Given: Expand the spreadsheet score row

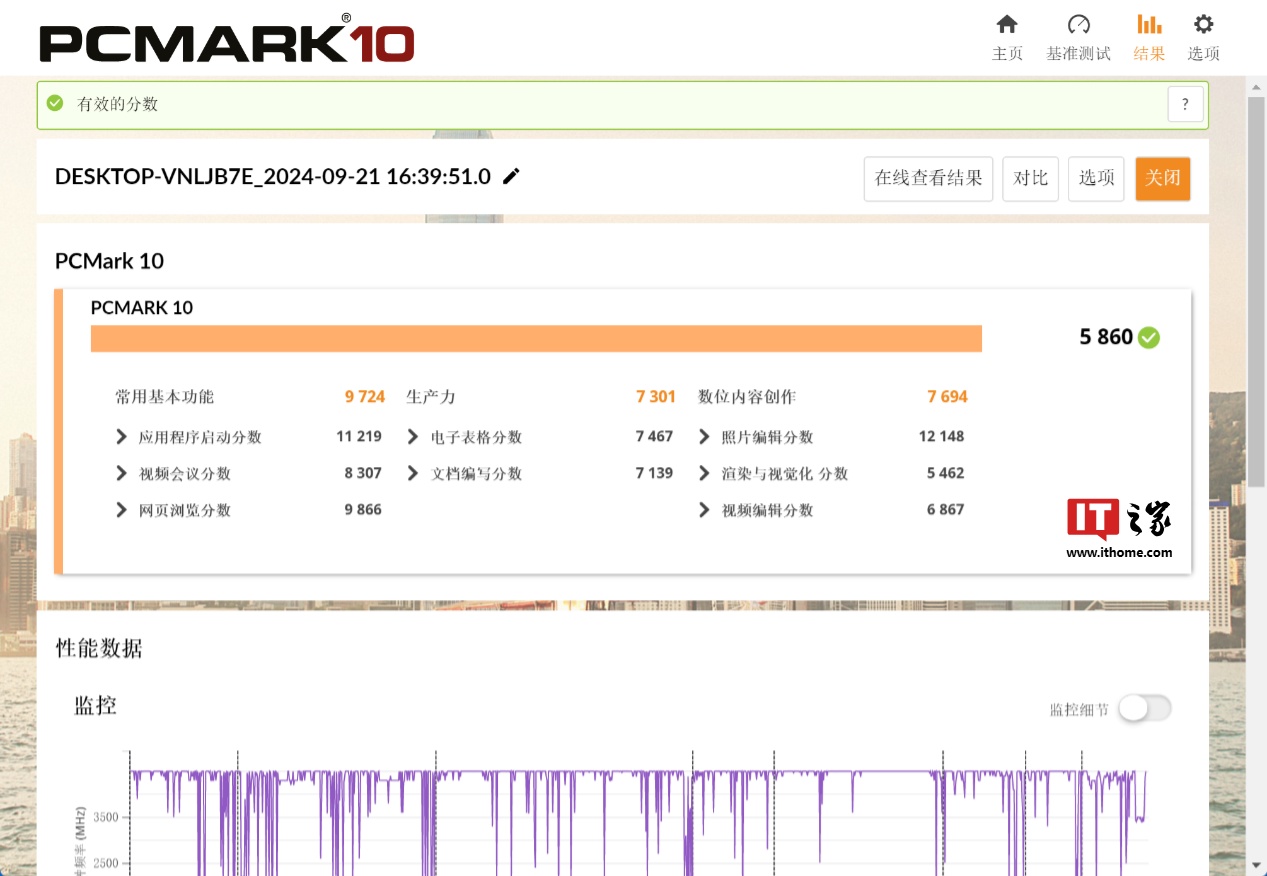Looking at the screenshot, I should pyautogui.click(x=413, y=437).
